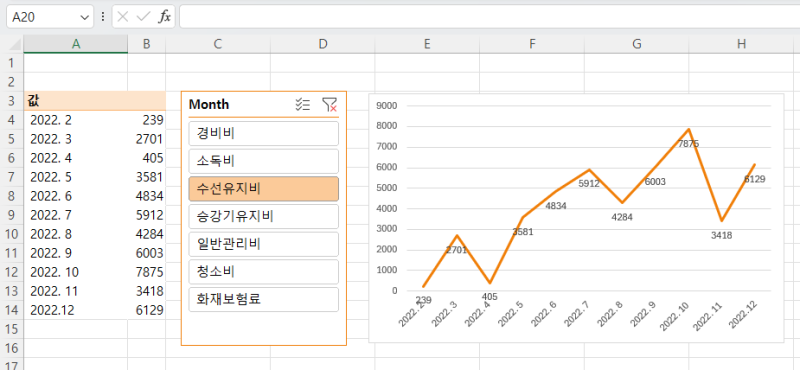Clear the Month slicer filter
The width and height of the screenshot is (800, 370).
330,105
